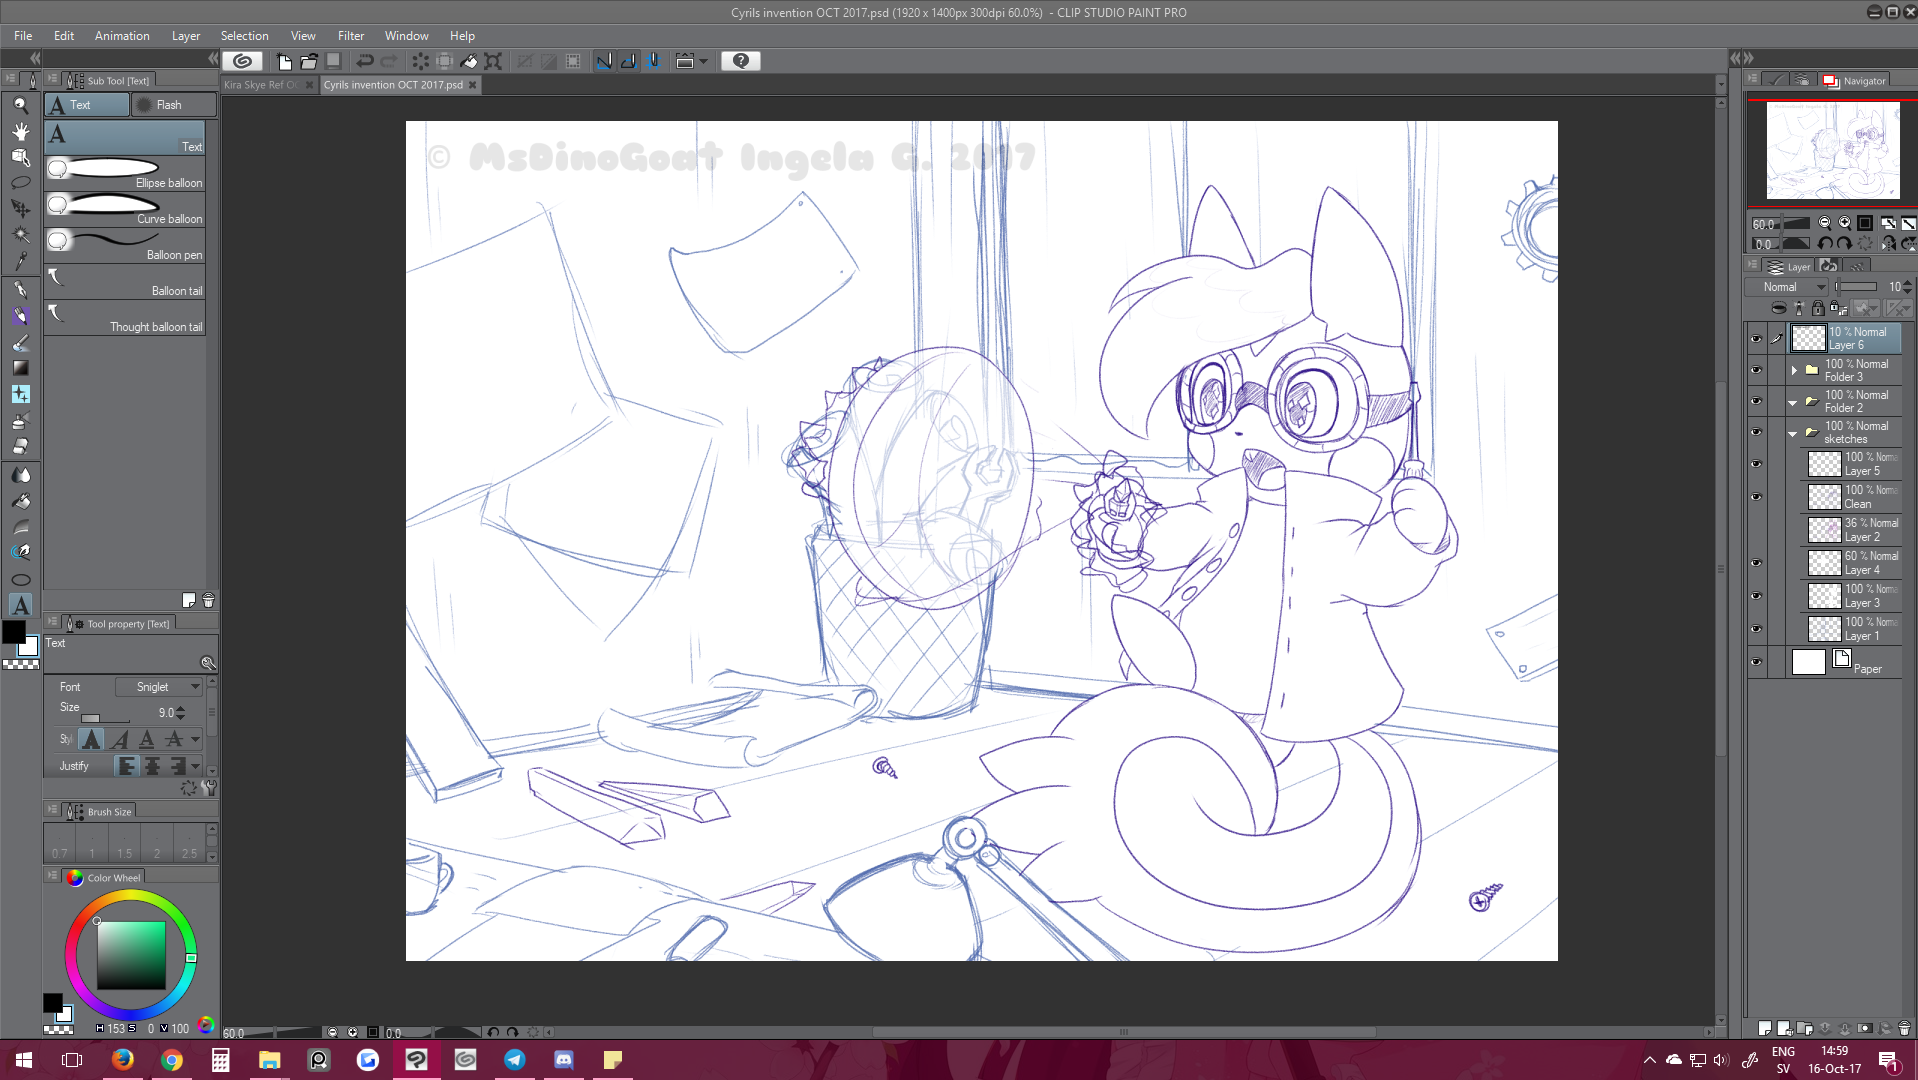Select the Balloon pen sub tool
The height and width of the screenshot is (1080, 1918).
[125, 245]
